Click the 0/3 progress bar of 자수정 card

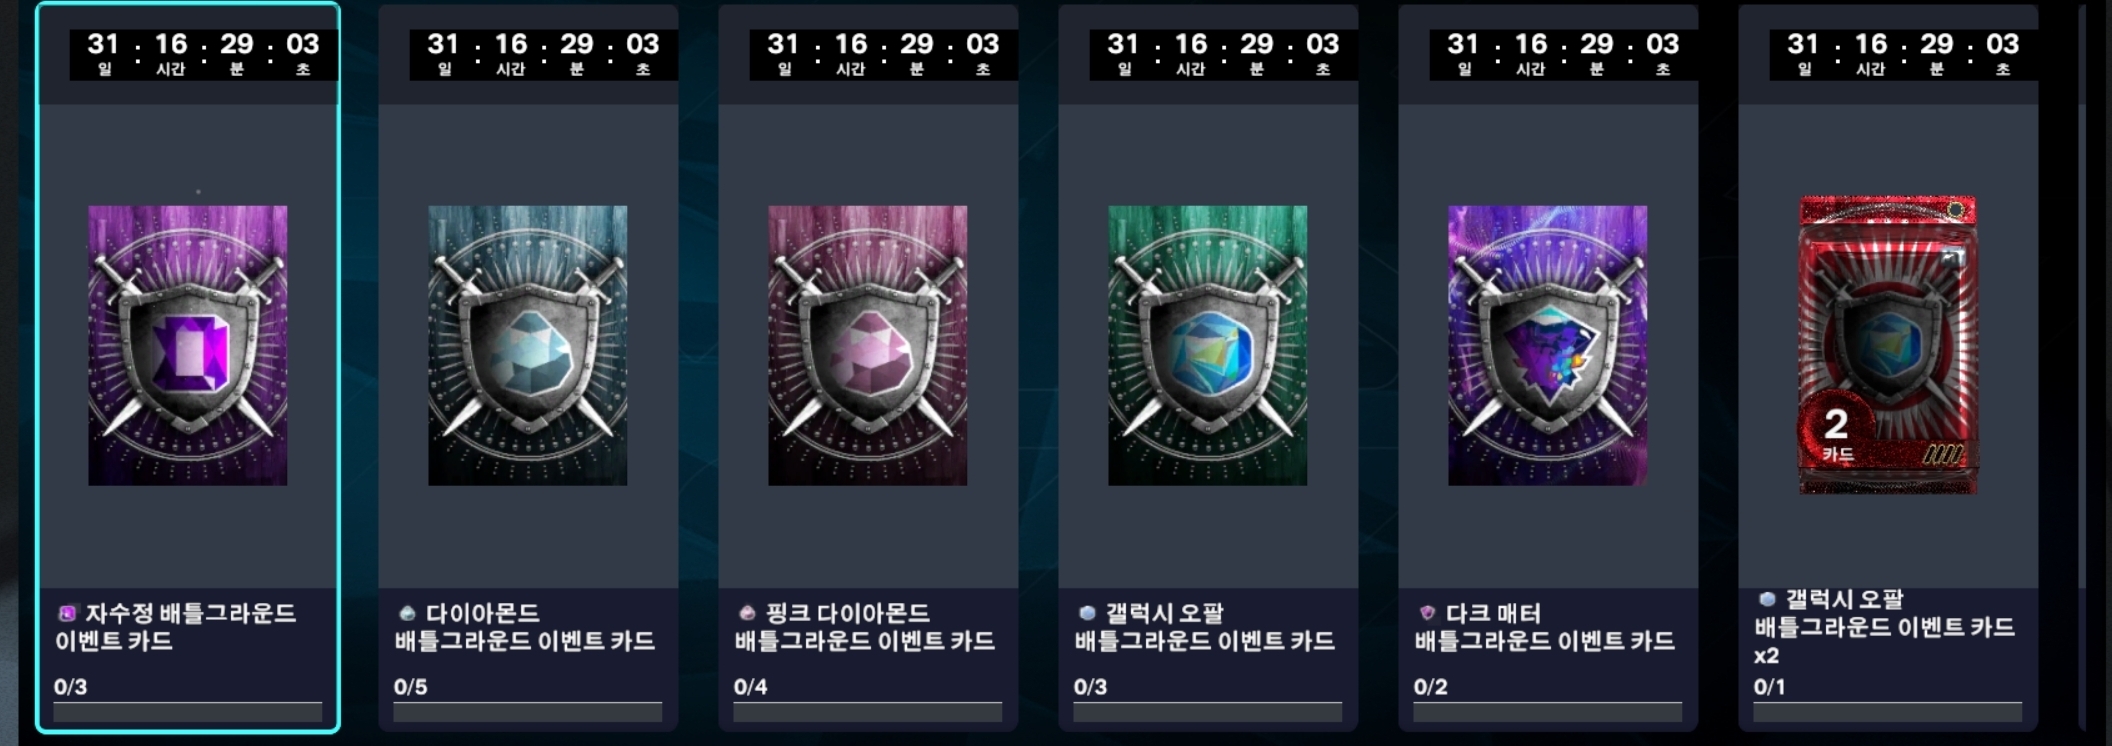[x=188, y=712]
